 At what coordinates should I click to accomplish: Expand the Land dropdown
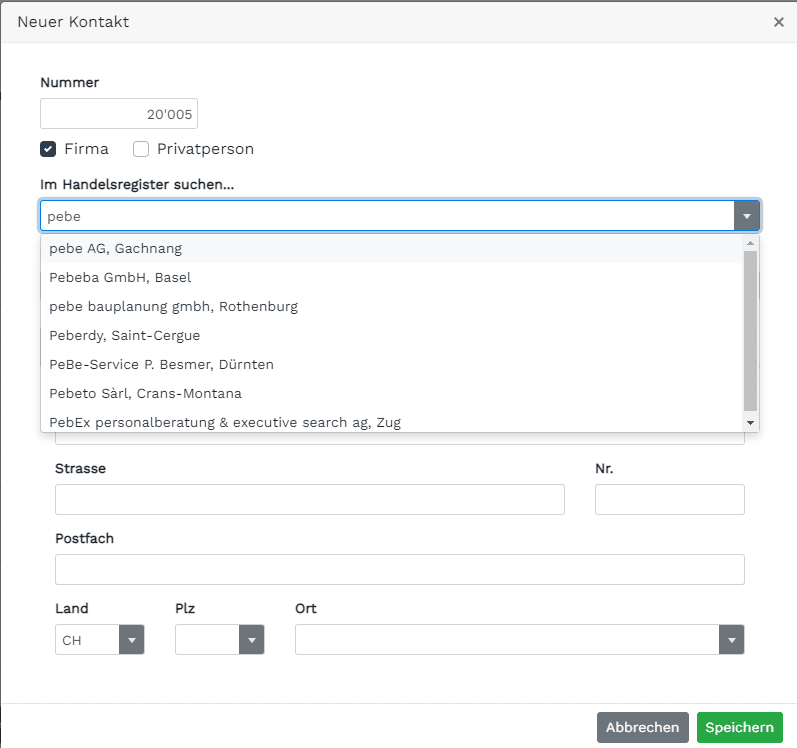point(132,640)
